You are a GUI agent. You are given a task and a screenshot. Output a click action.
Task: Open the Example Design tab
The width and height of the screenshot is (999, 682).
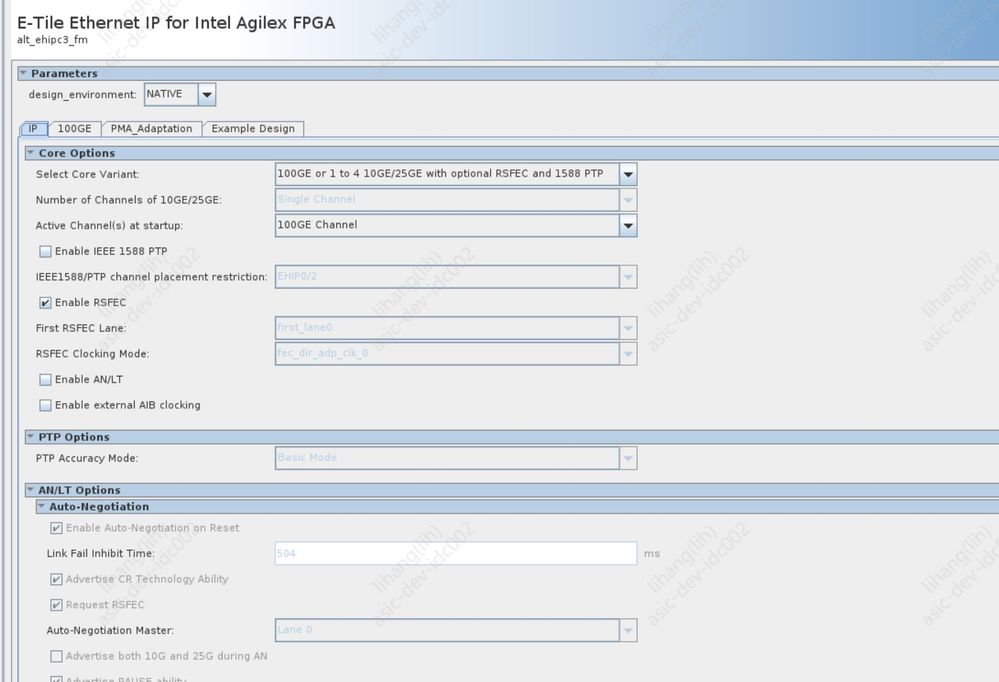[253, 129]
